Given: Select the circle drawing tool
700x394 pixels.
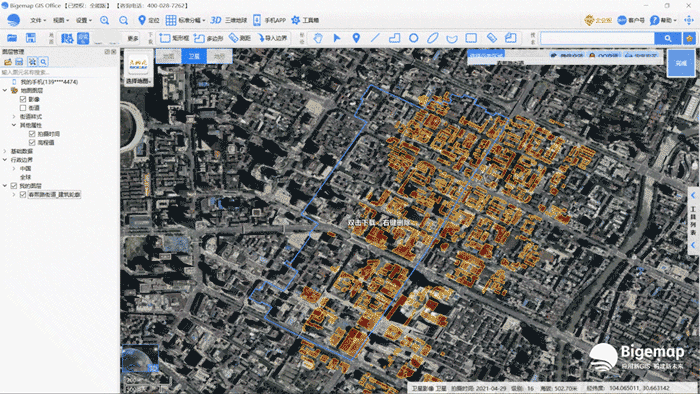Looking at the screenshot, I should [x=413, y=38].
